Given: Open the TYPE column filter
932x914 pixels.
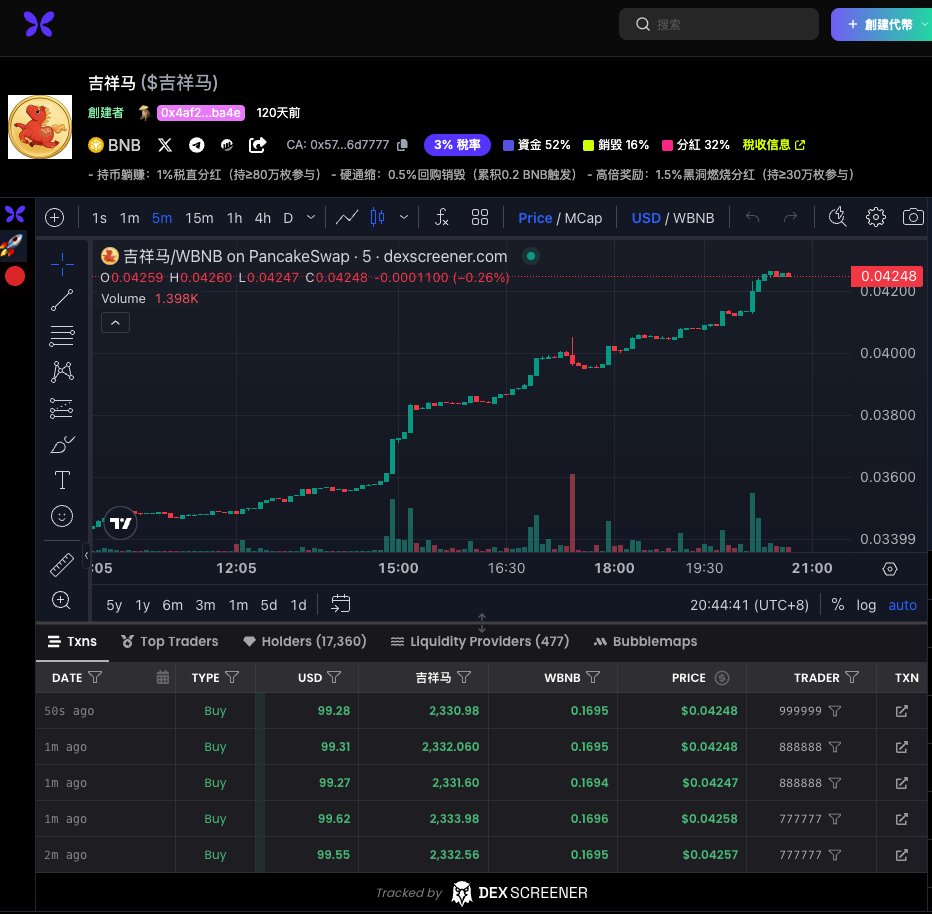Looking at the screenshot, I should [232, 677].
